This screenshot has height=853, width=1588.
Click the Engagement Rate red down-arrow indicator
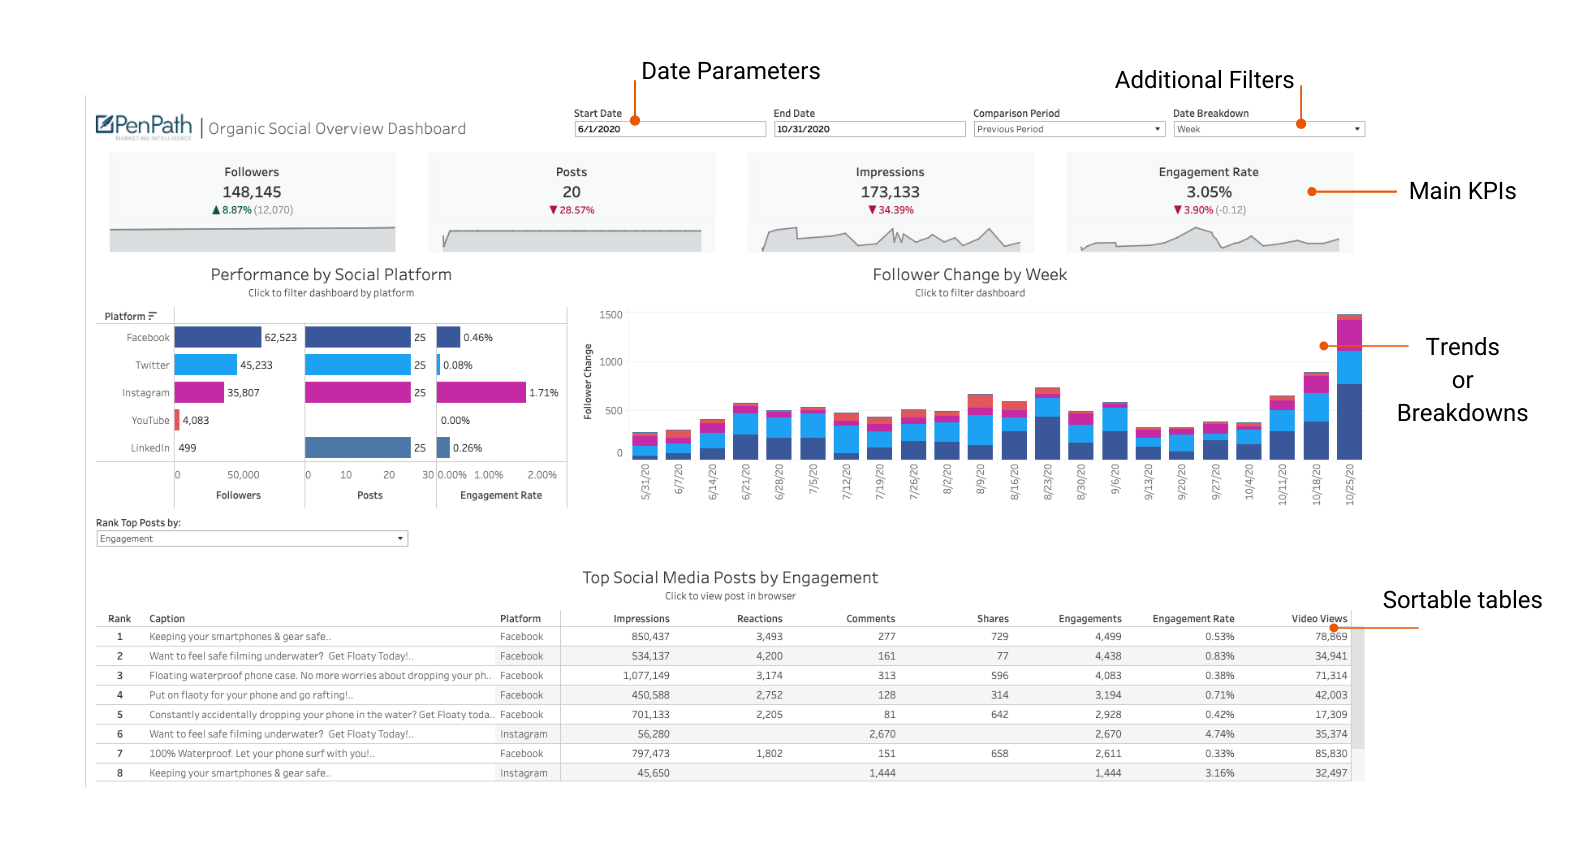(1178, 210)
